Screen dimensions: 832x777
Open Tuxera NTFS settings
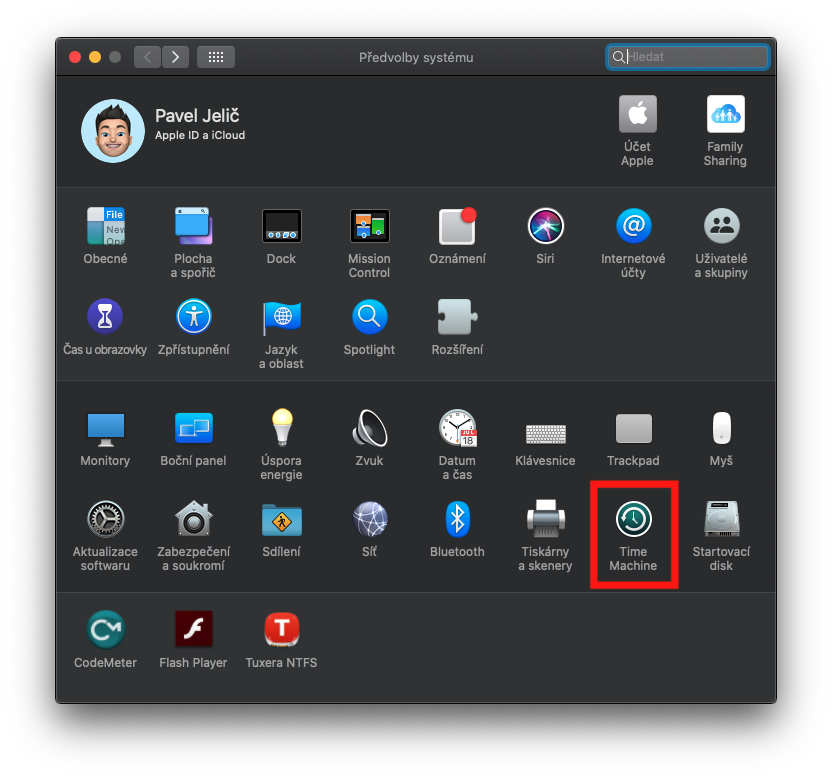tap(281, 629)
